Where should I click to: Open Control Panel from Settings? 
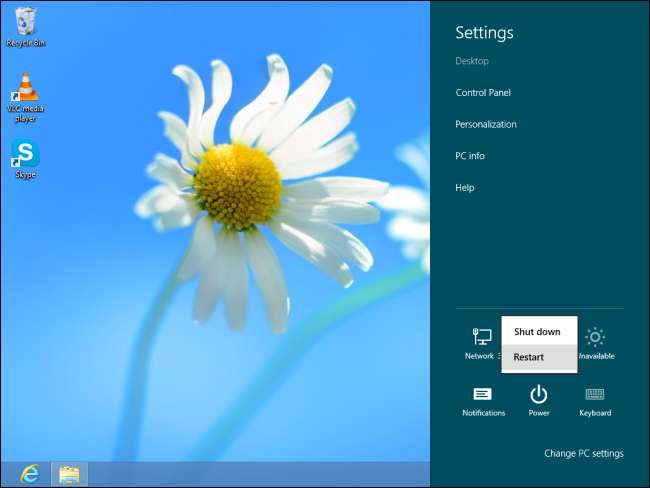(483, 92)
